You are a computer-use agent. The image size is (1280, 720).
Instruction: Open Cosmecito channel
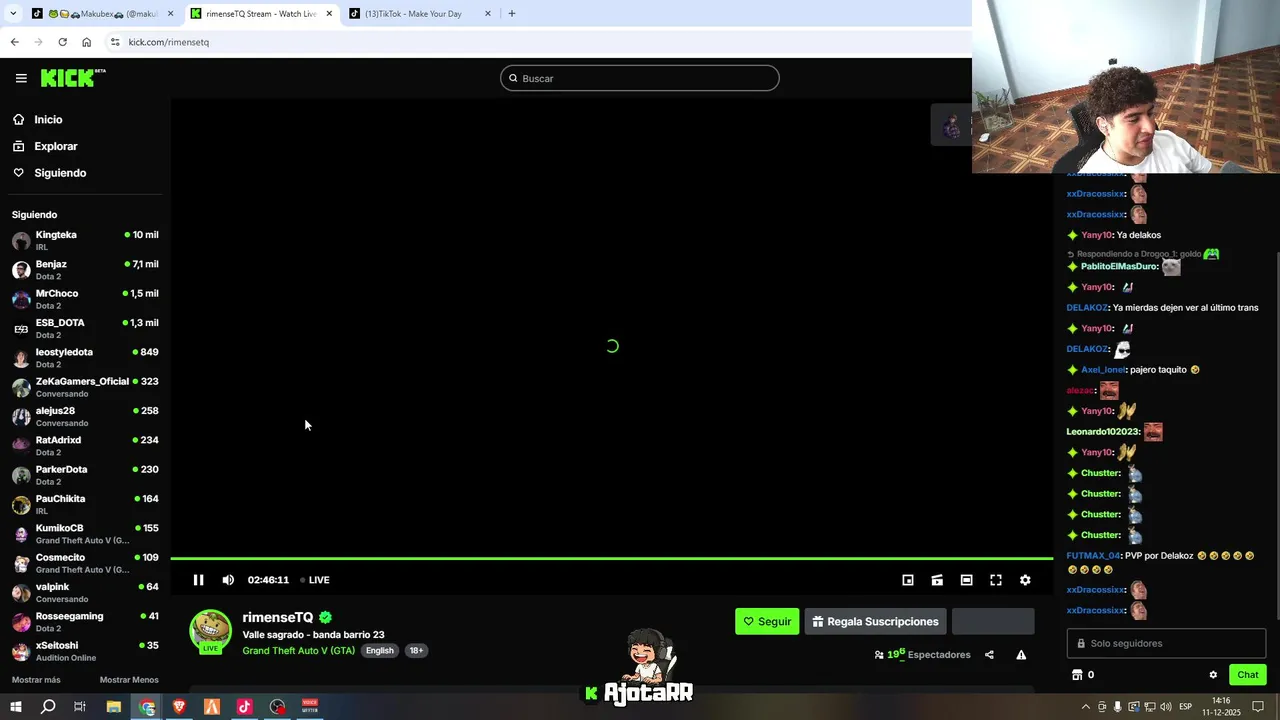(85, 563)
